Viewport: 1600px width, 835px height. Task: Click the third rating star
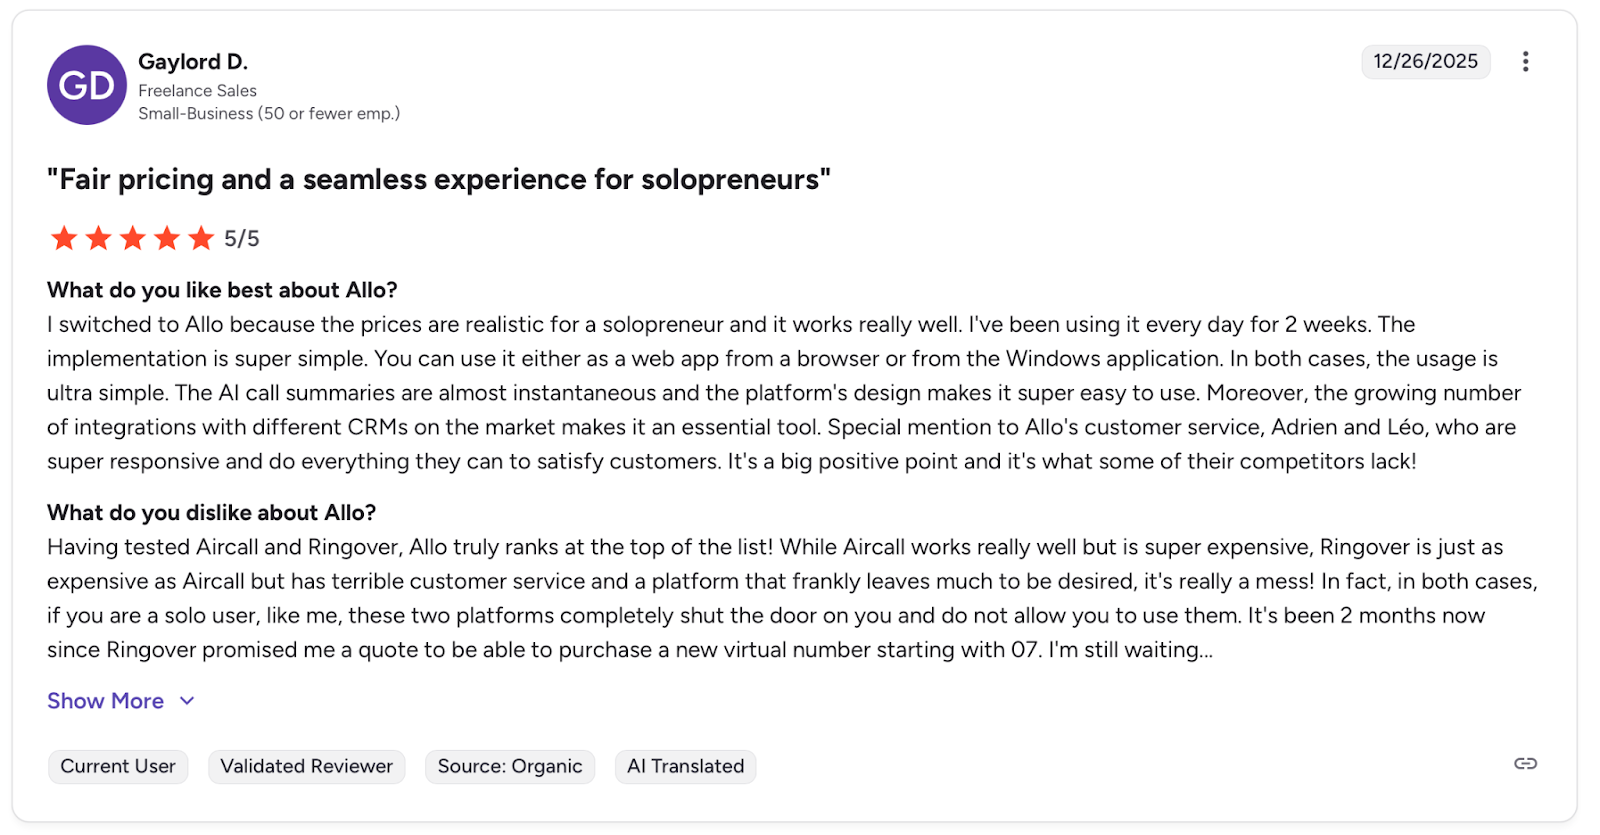click(133, 238)
